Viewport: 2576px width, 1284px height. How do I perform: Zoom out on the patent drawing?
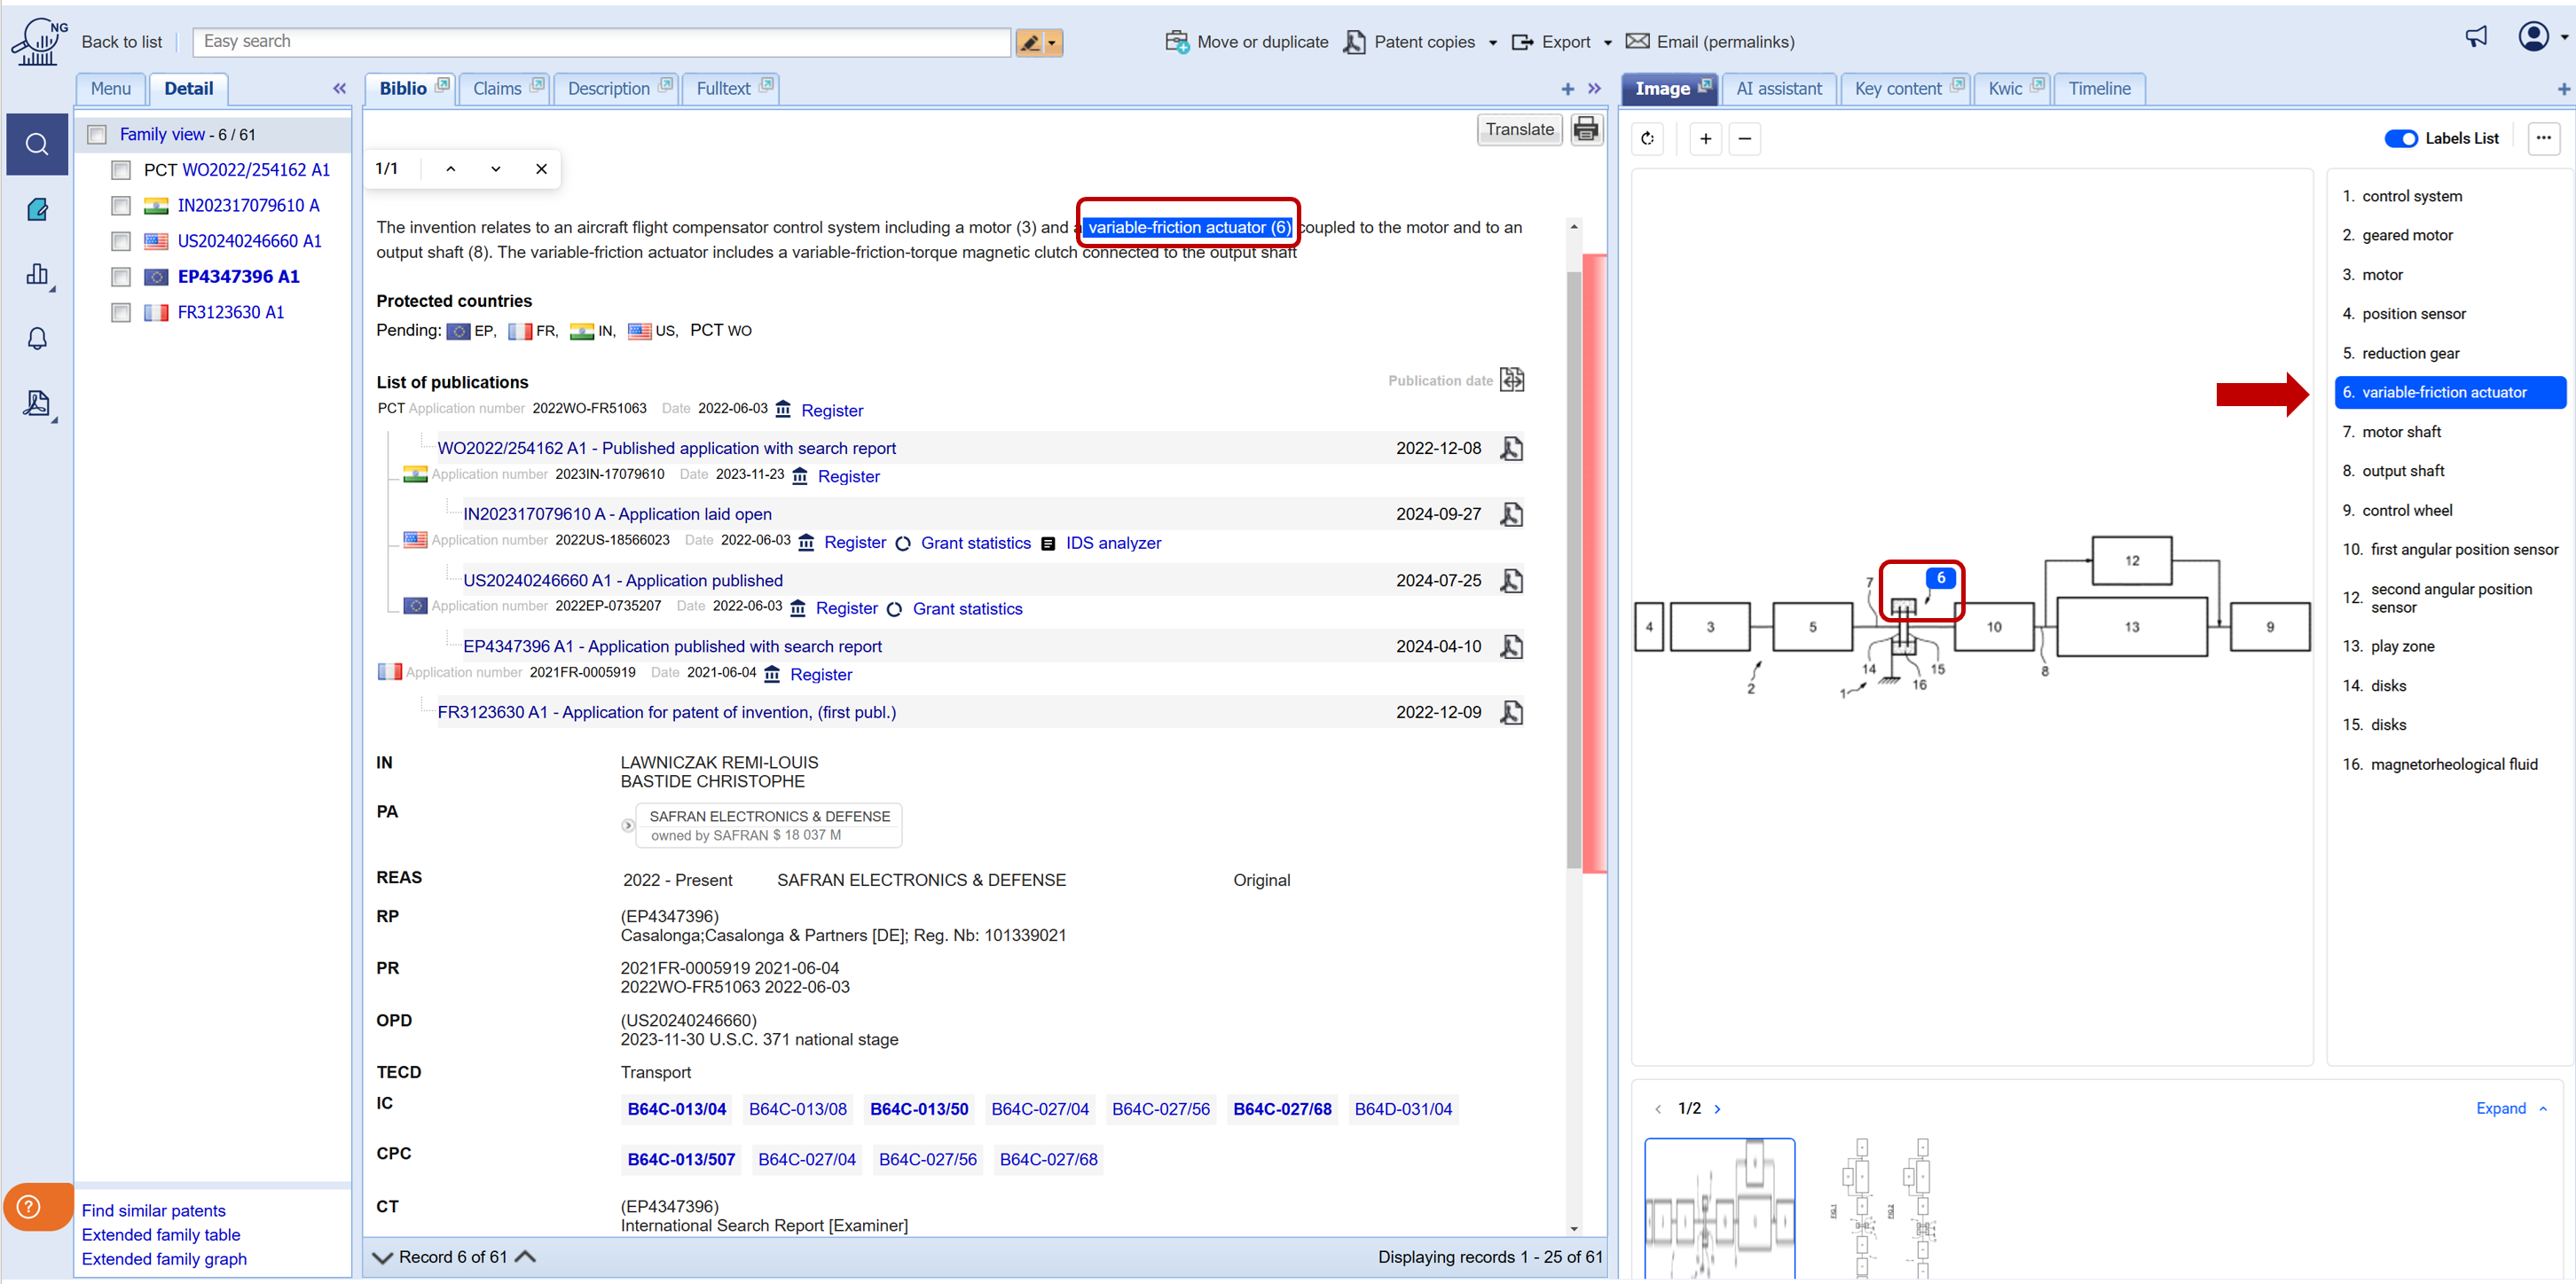coord(1744,139)
